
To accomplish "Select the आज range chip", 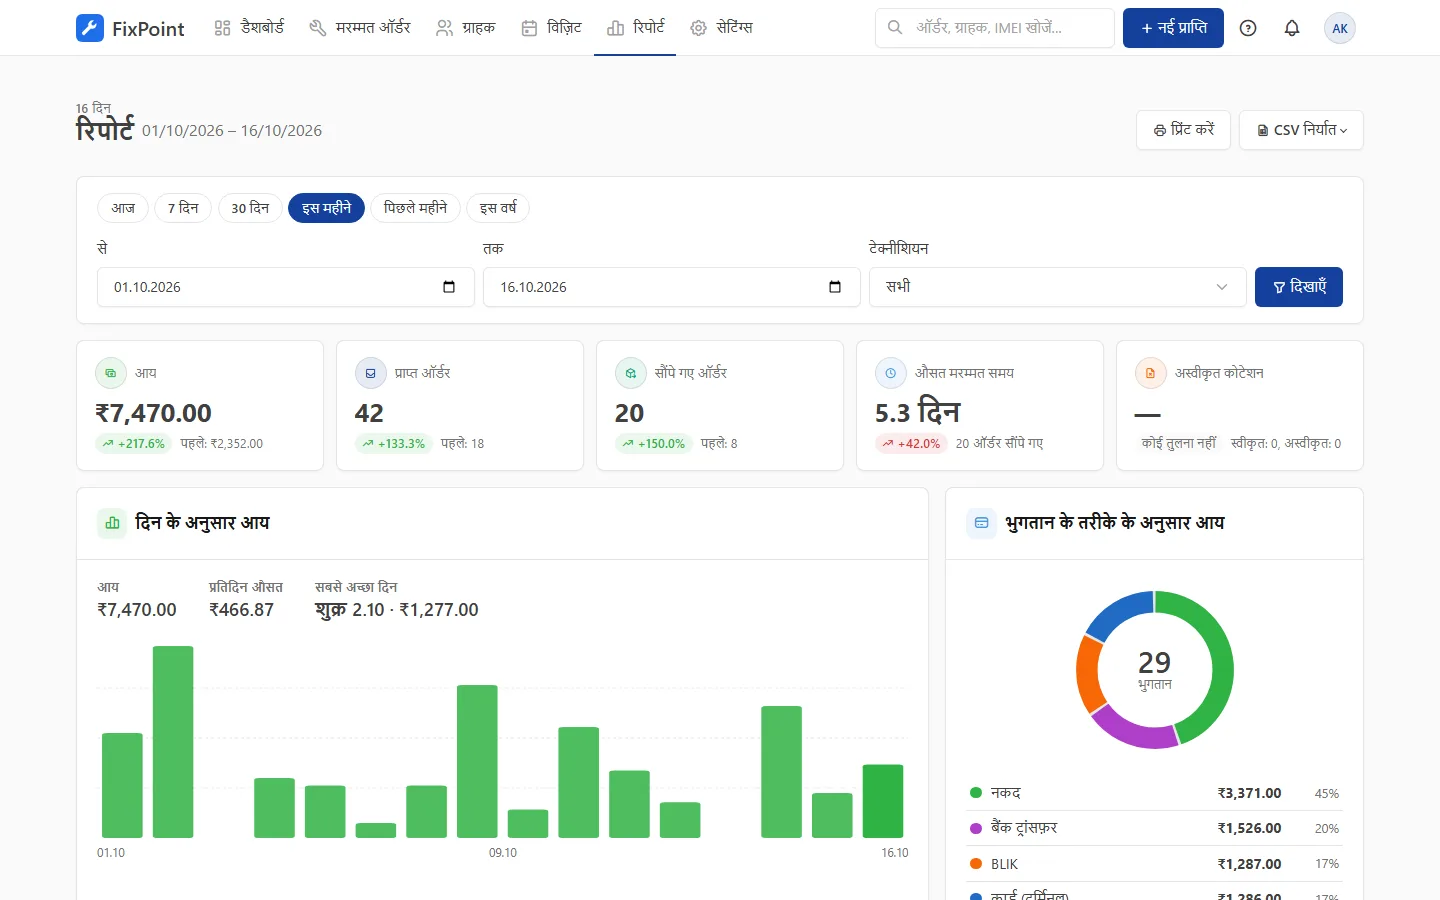I will 123,208.
